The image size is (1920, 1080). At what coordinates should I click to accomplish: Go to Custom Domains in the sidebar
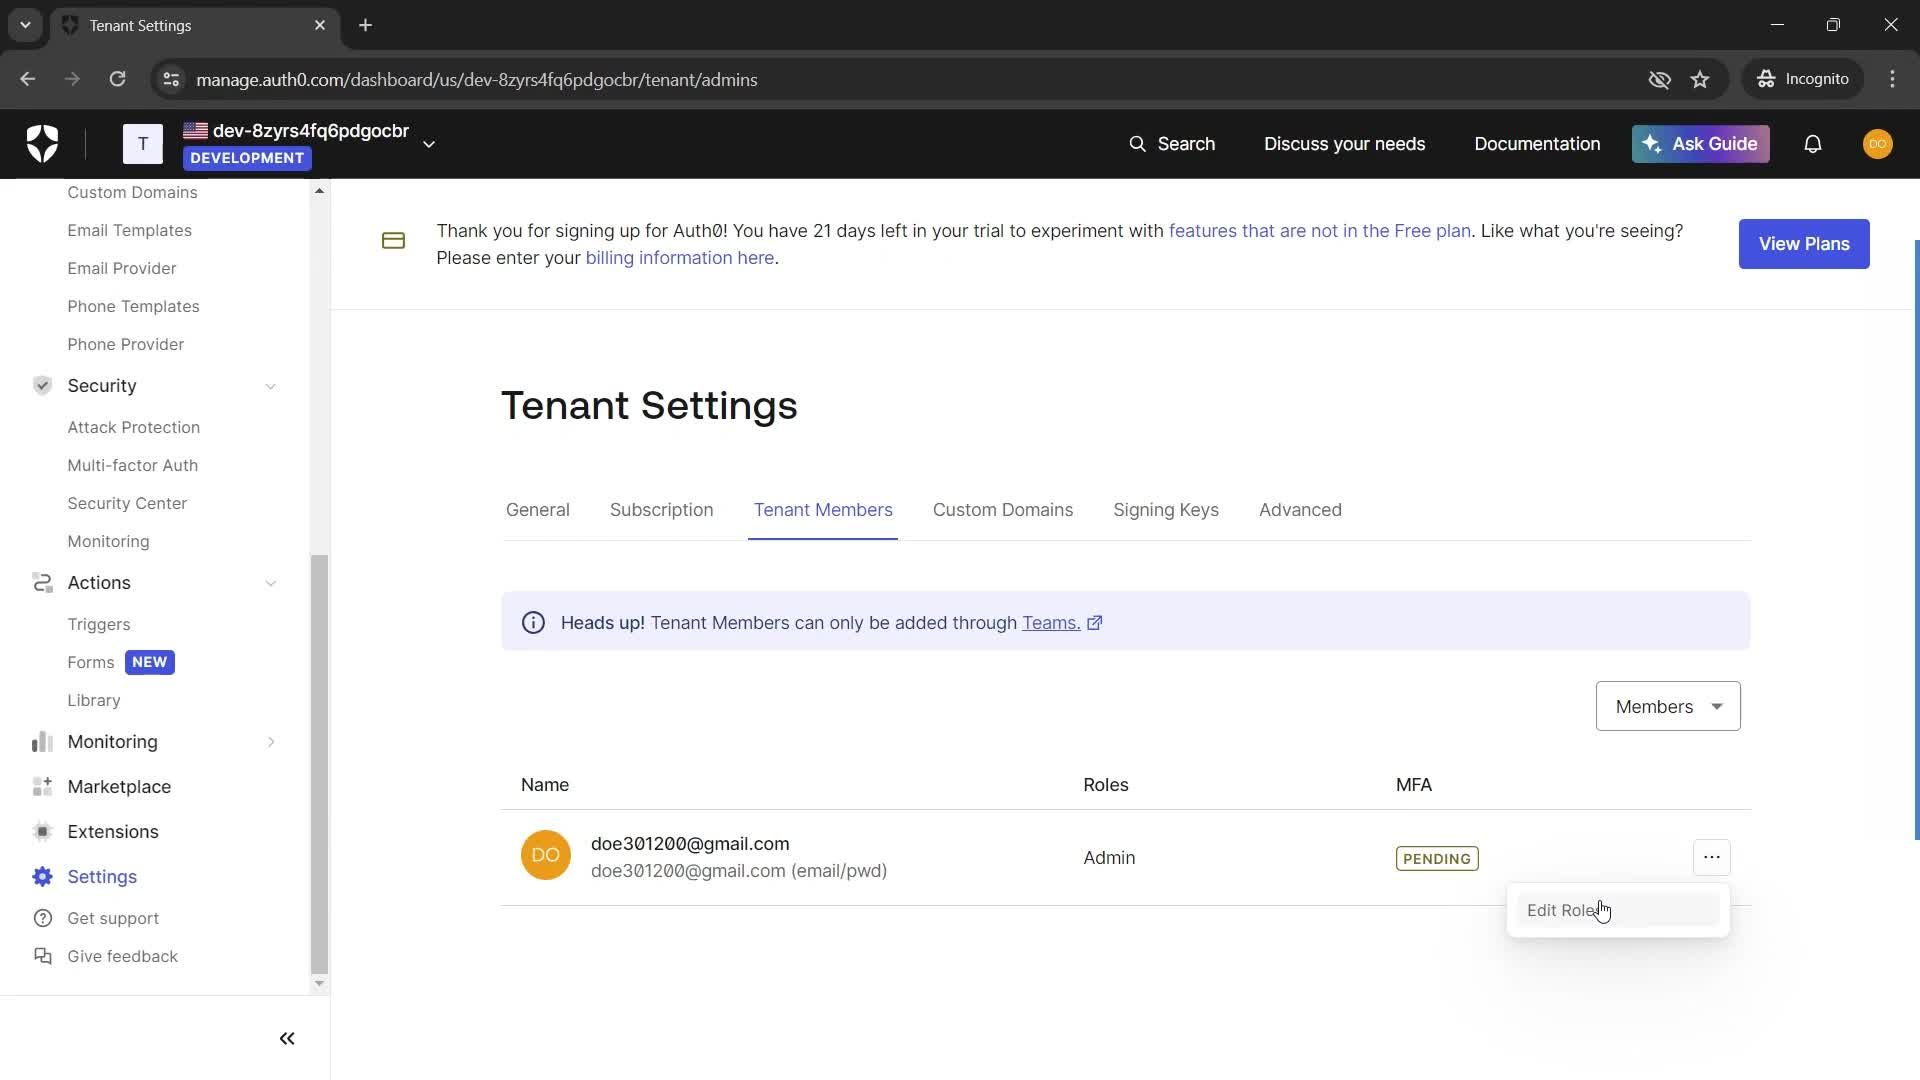pyautogui.click(x=132, y=192)
